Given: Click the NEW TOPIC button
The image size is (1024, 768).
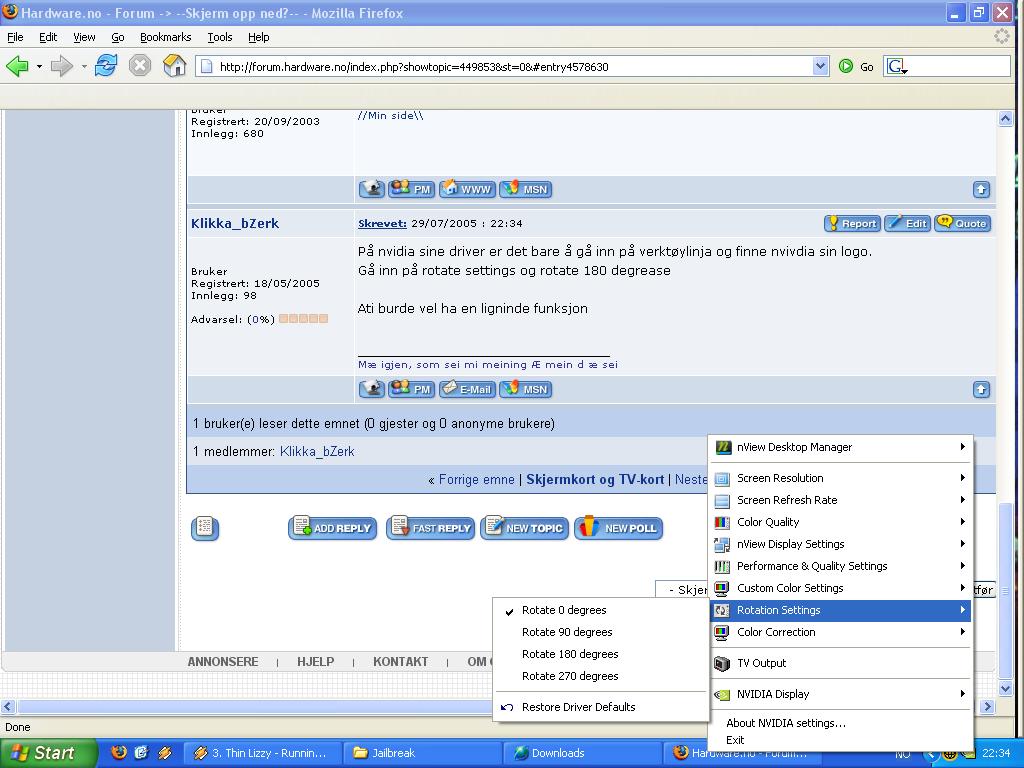Looking at the screenshot, I should 524,528.
